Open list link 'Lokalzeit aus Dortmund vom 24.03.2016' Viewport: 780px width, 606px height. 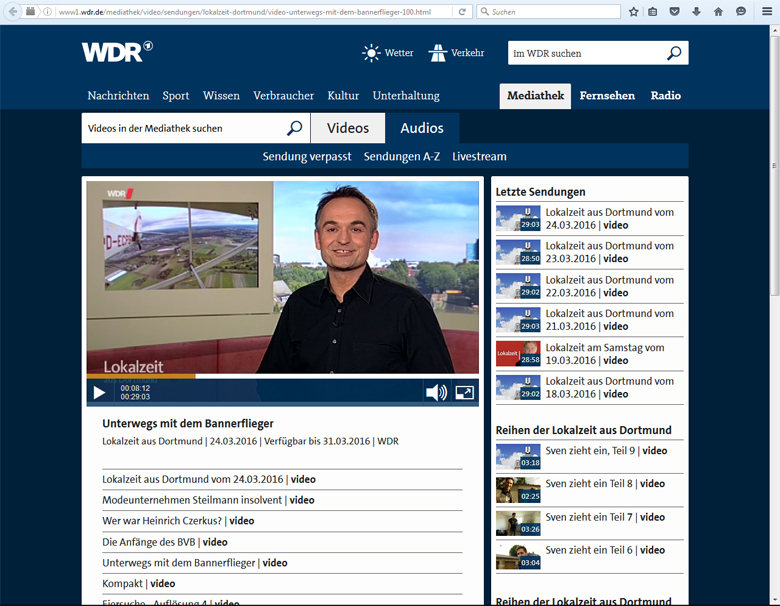click(x=209, y=479)
